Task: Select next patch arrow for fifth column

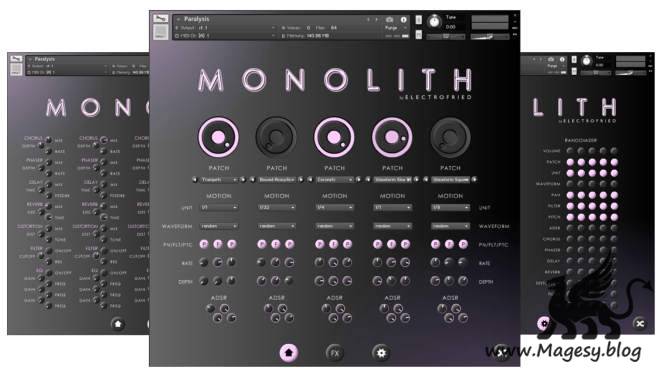Action: pos(474,180)
